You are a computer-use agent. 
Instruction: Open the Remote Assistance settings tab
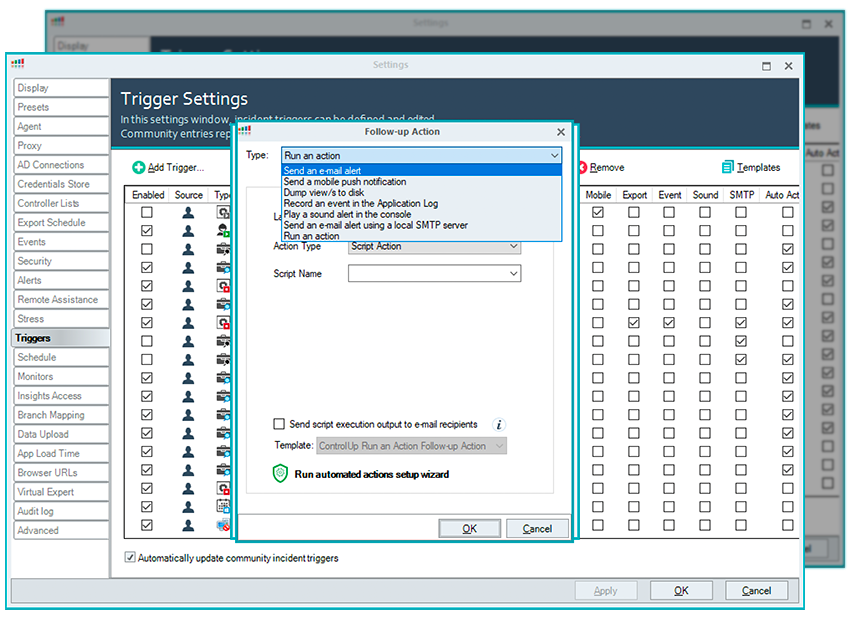coord(61,300)
